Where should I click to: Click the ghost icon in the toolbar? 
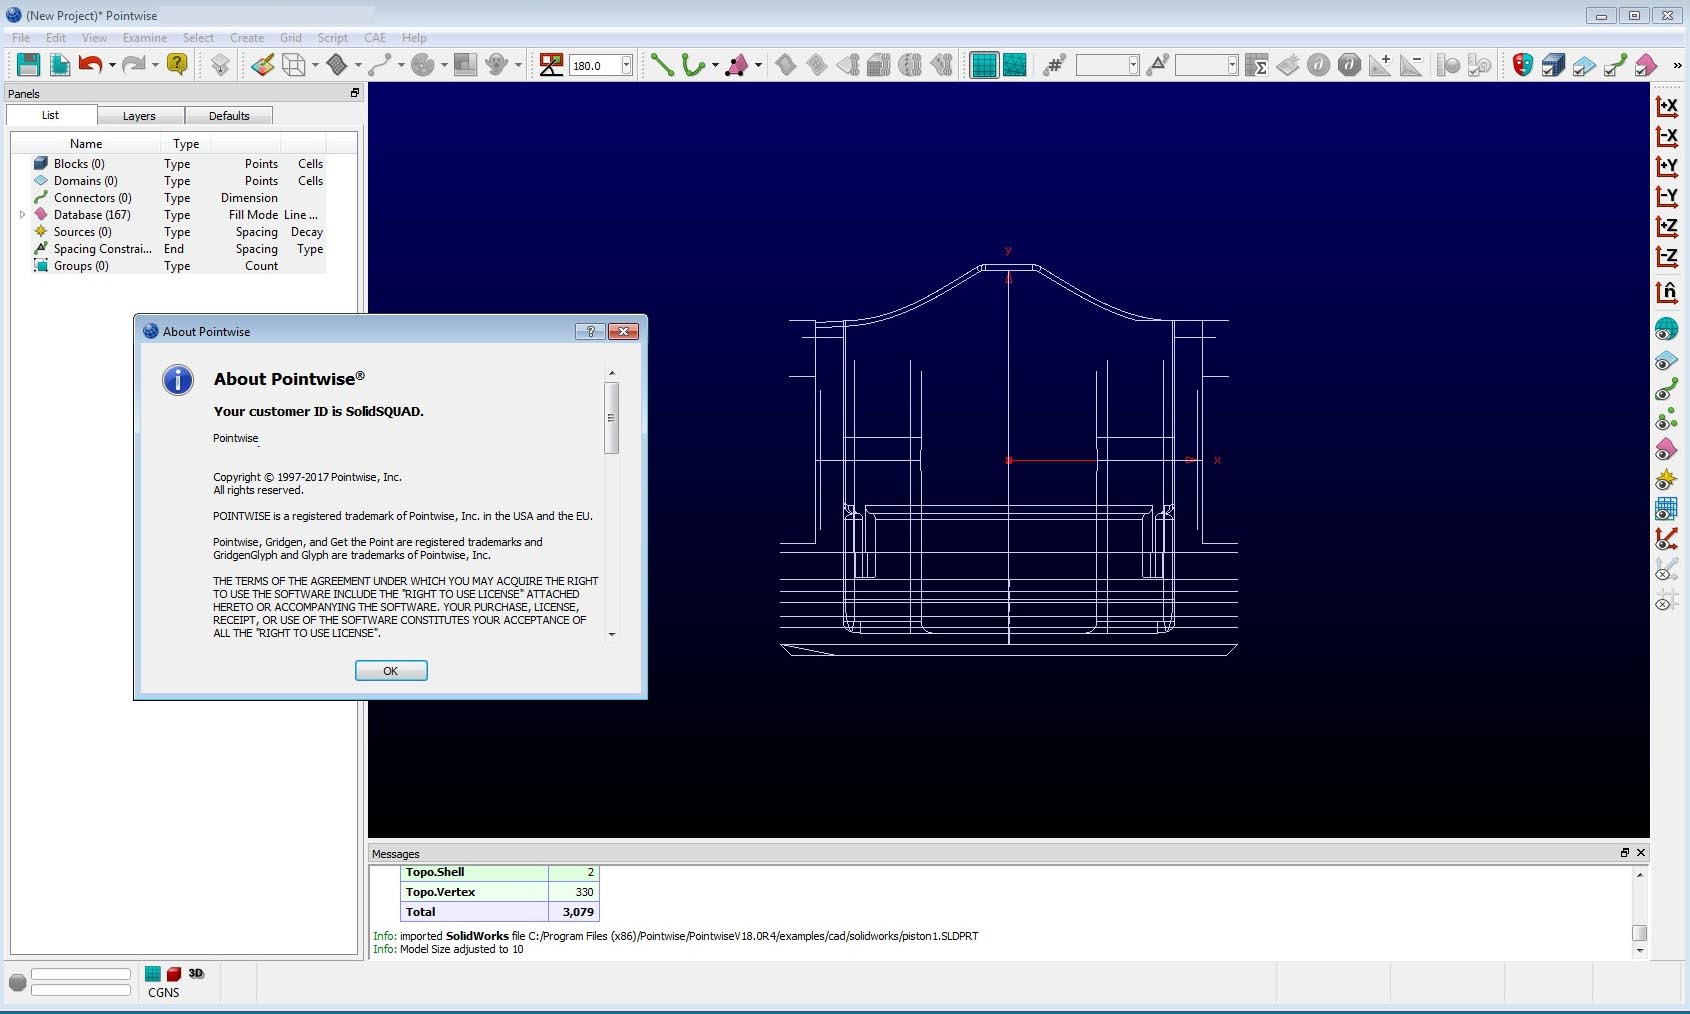[497, 65]
